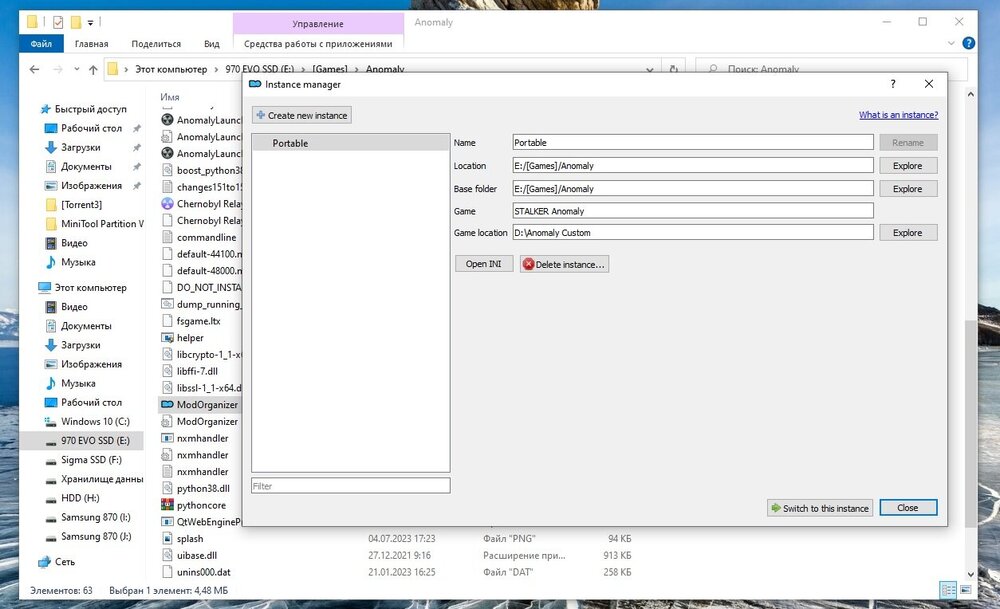This screenshot has width=1000, height=609.
Task: Select the Portable instance in the list
Action: pos(350,143)
